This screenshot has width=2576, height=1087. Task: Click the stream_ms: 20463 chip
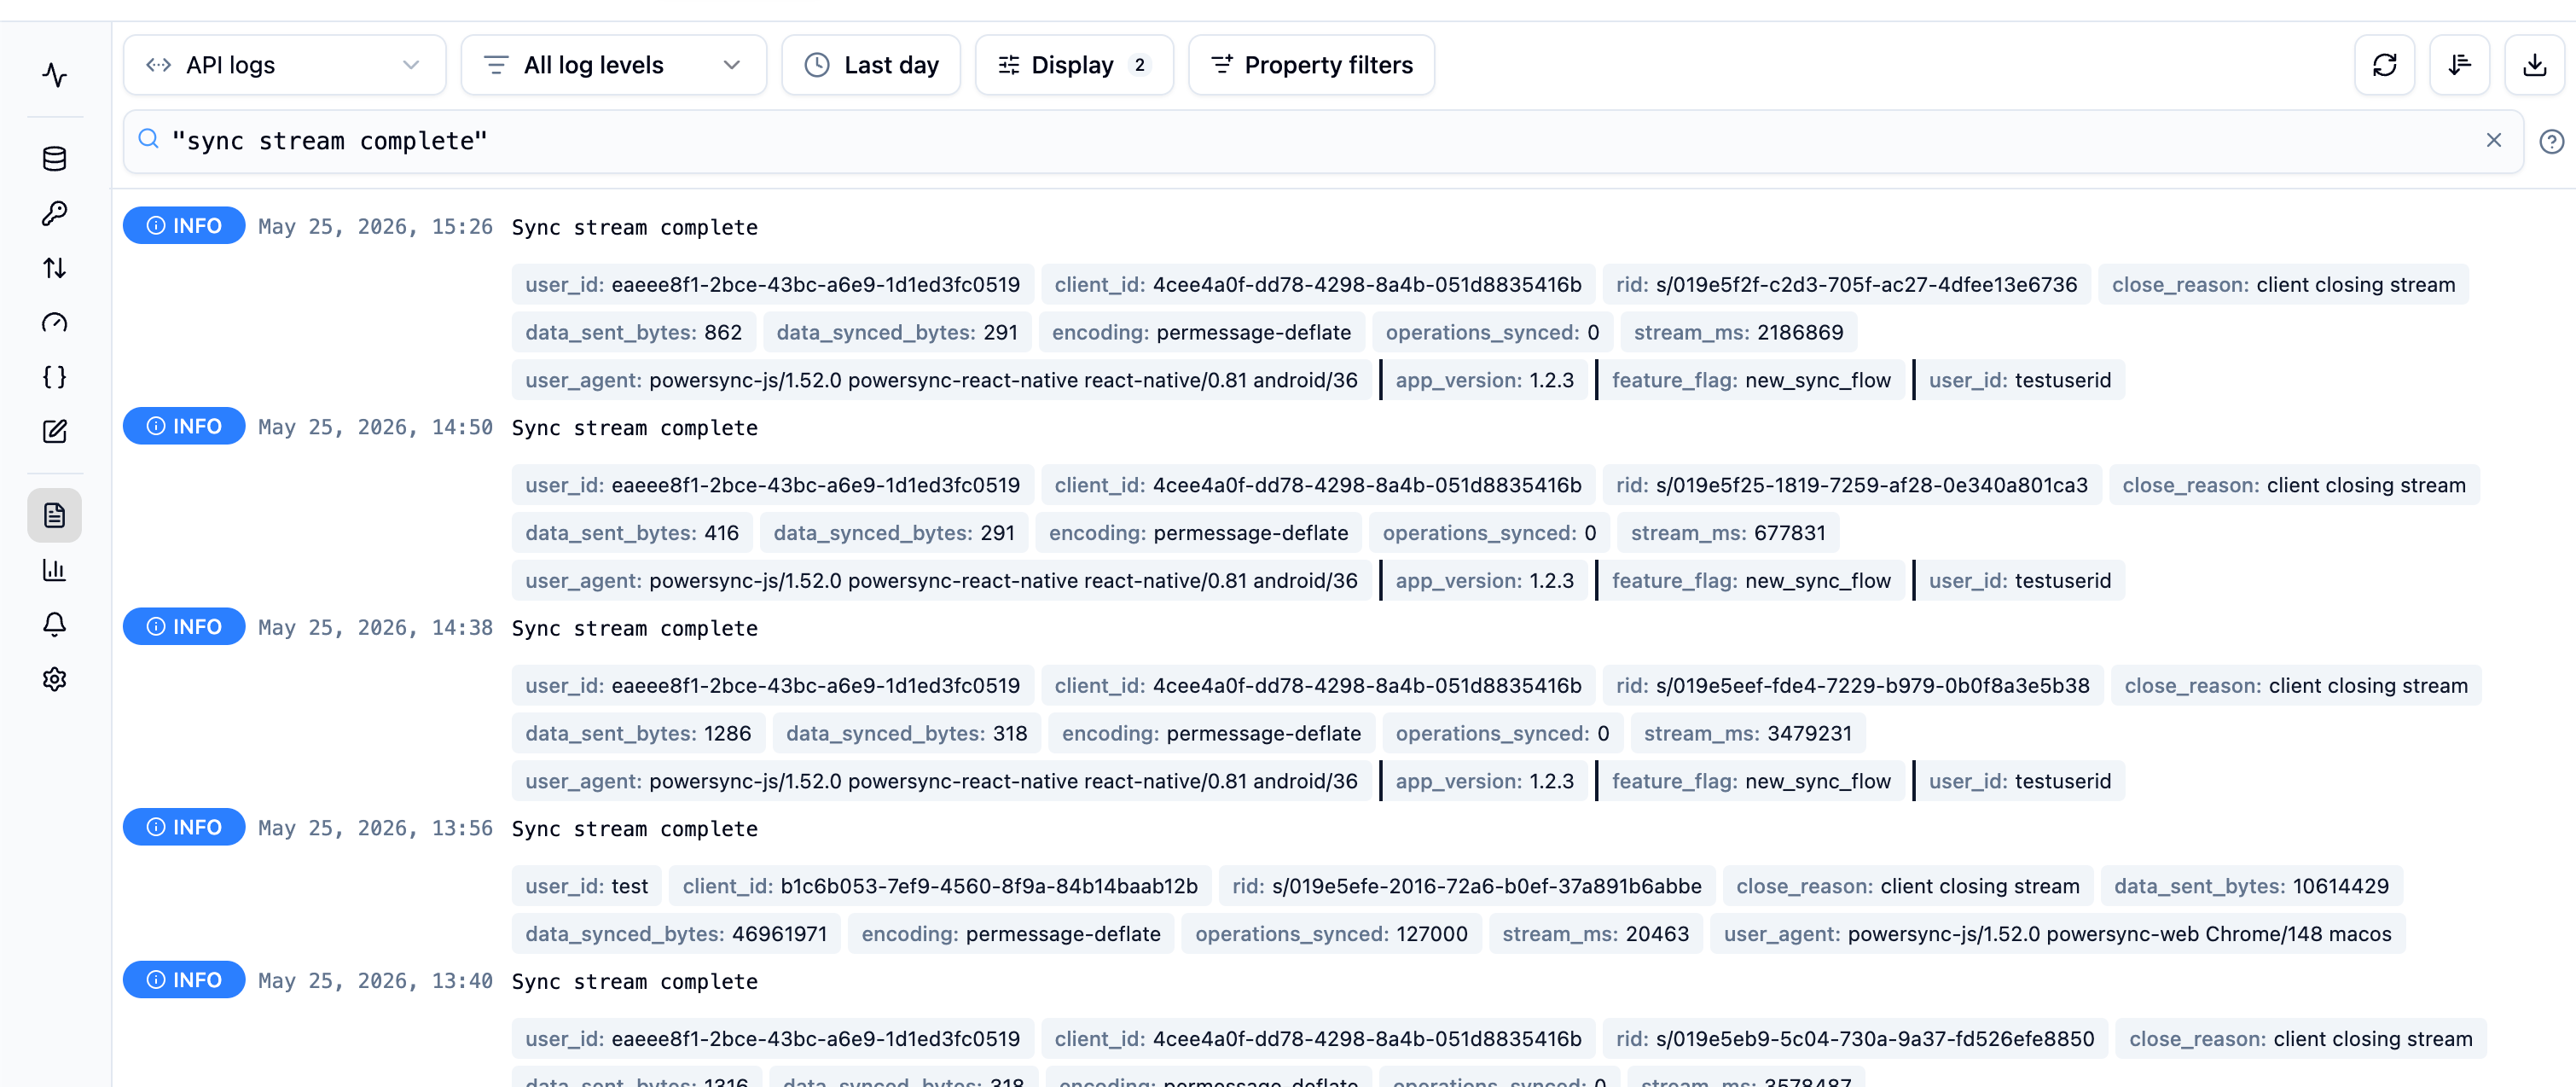1595,934
